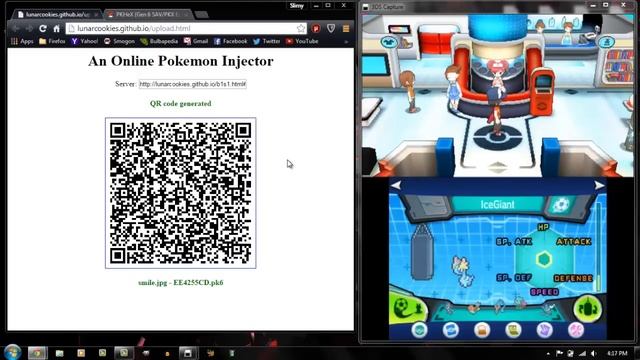The image size is (640, 360).
Task: Open the Action Center flag in tray
Action: 560,353
